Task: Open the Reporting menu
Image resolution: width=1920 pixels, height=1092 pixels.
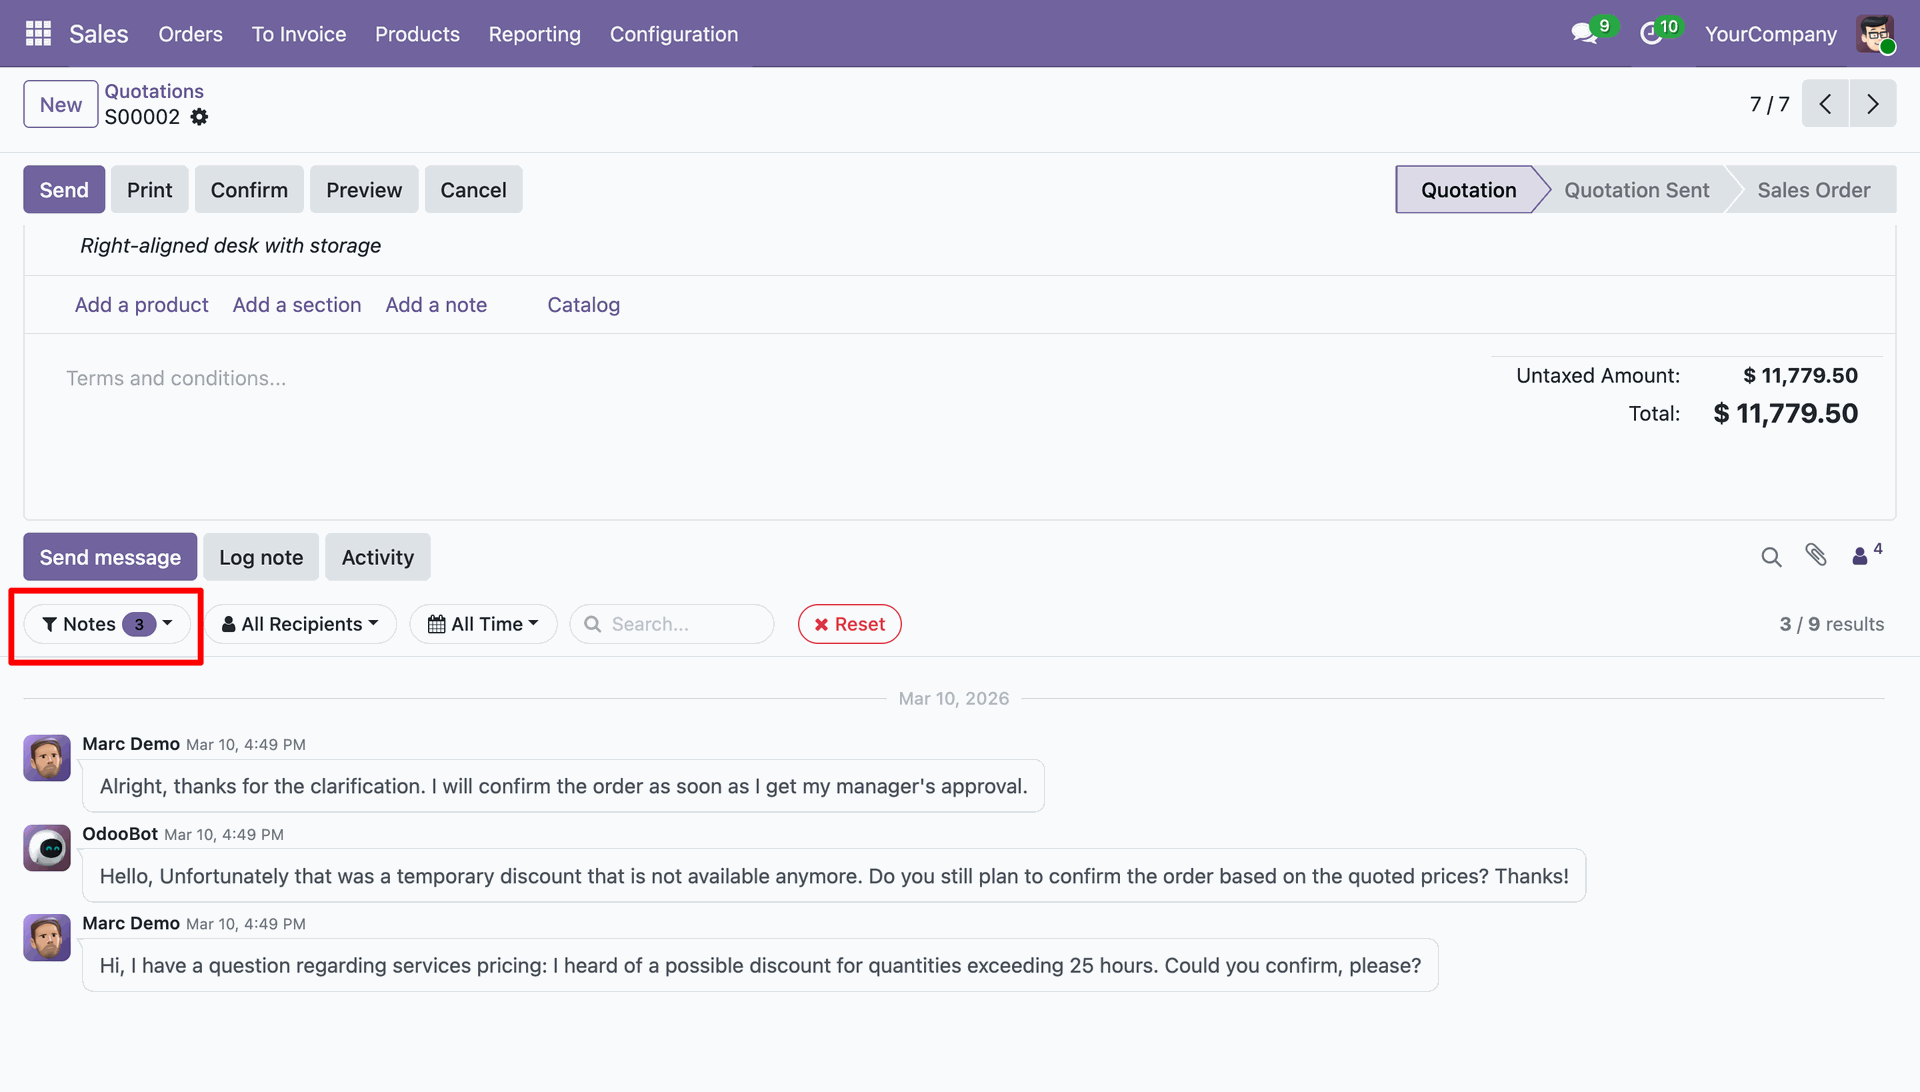Action: tap(534, 34)
